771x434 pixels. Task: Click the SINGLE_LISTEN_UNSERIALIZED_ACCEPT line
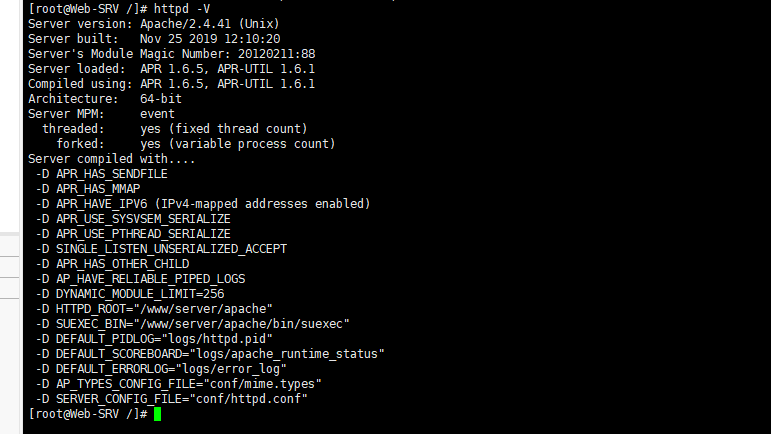click(161, 249)
